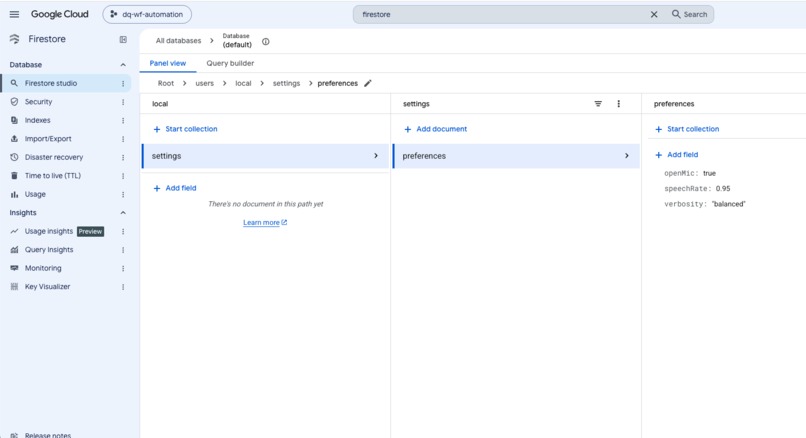Screen dimensions: 806x438
Task: Click Add document in settings panel
Action: coord(436,129)
